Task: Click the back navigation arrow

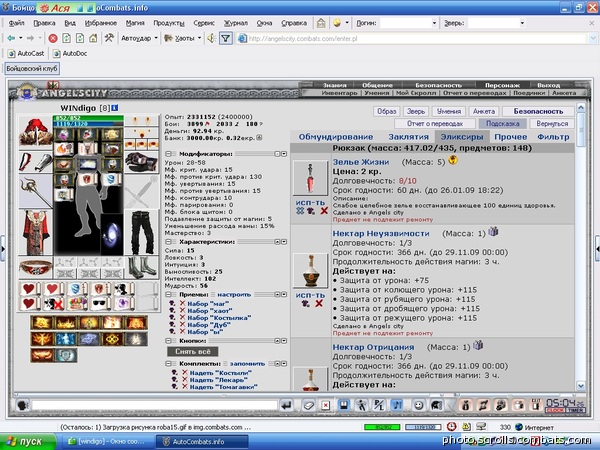Action: pos(11,38)
